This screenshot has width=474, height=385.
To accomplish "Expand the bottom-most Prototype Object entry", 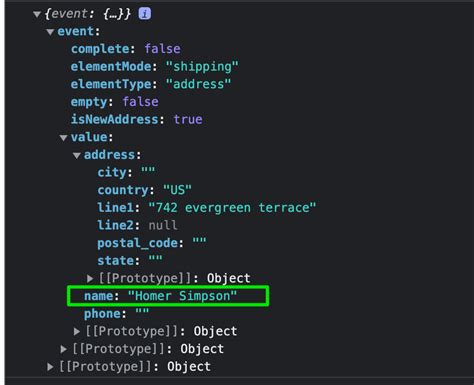I will [x=50, y=367].
